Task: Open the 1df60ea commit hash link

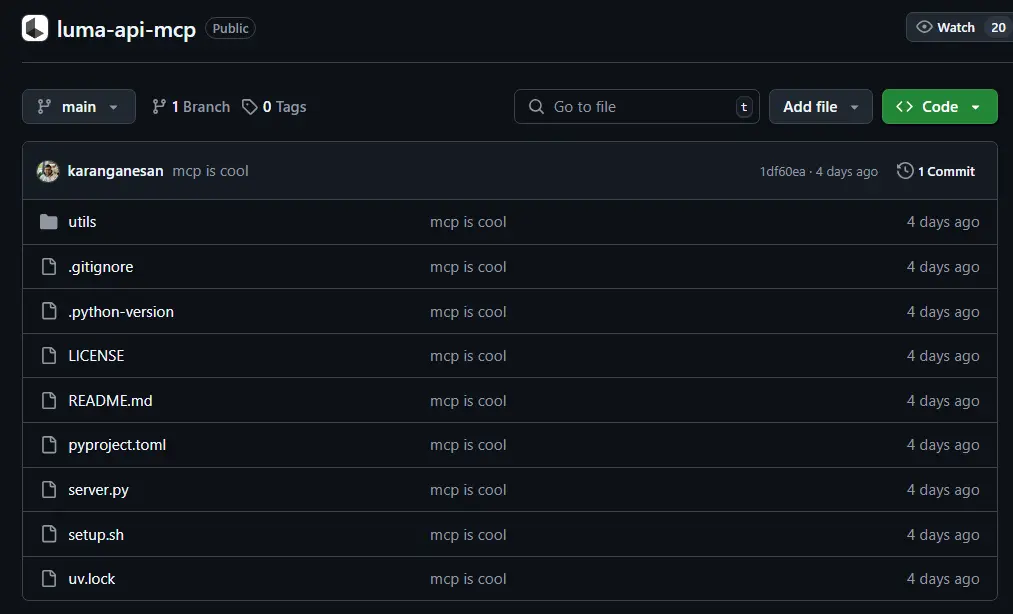Action: (x=782, y=172)
